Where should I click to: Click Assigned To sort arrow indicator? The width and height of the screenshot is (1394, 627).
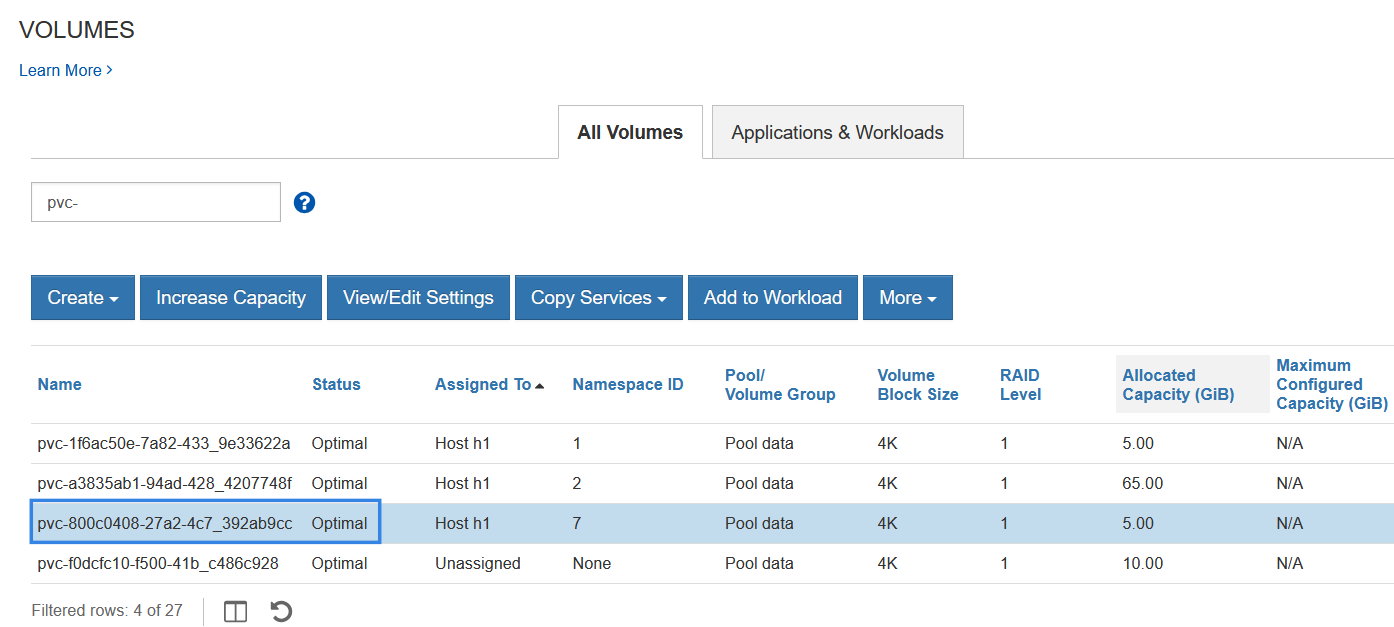540,386
